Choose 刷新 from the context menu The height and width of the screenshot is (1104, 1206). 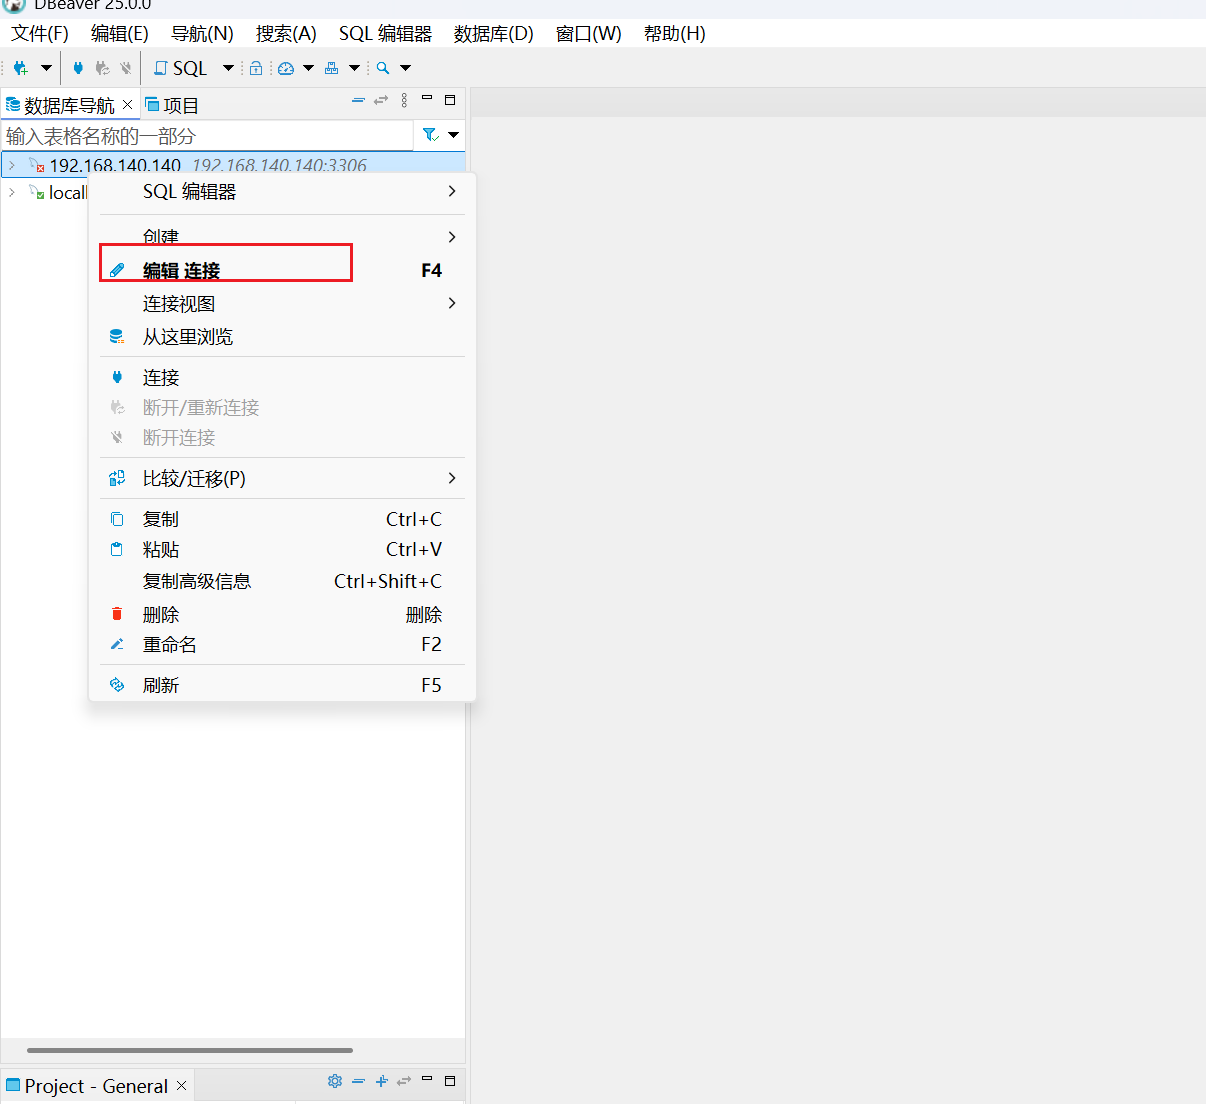tap(282, 685)
